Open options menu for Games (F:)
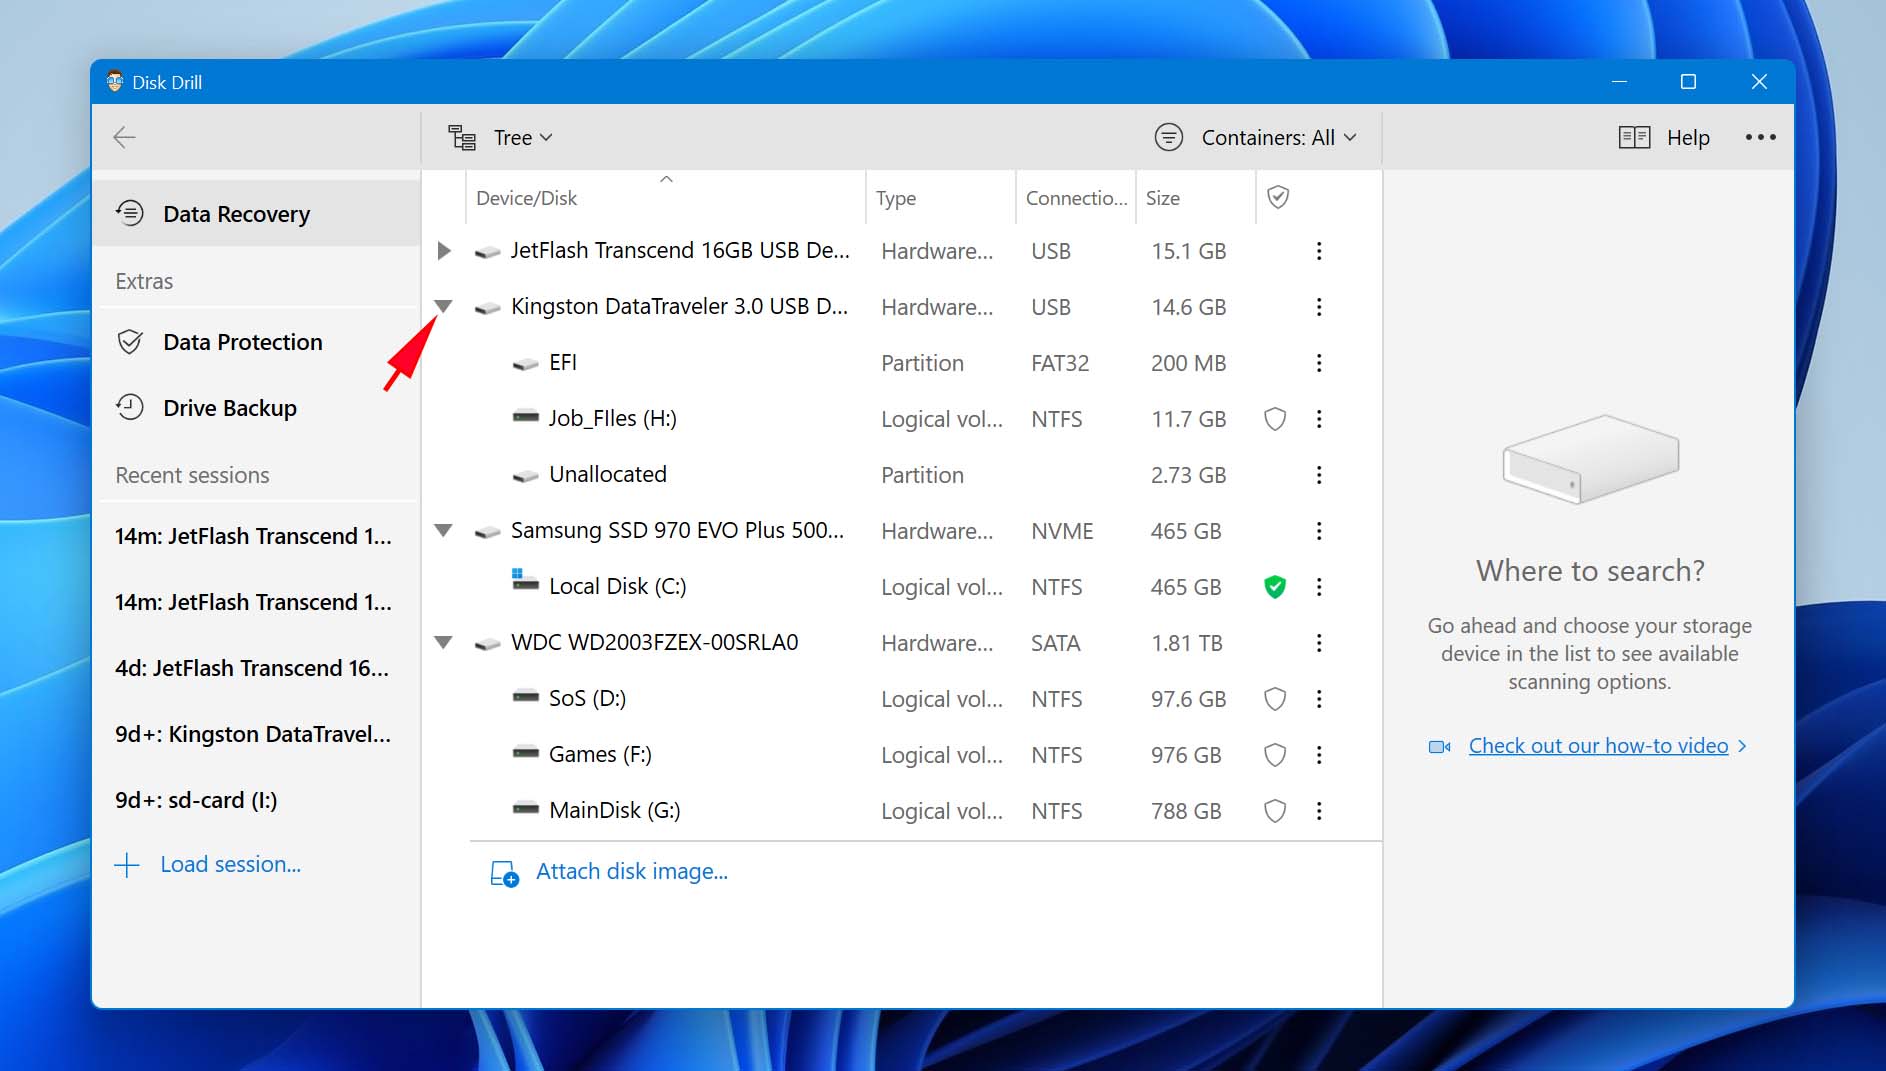The image size is (1886, 1071). 1319,755
